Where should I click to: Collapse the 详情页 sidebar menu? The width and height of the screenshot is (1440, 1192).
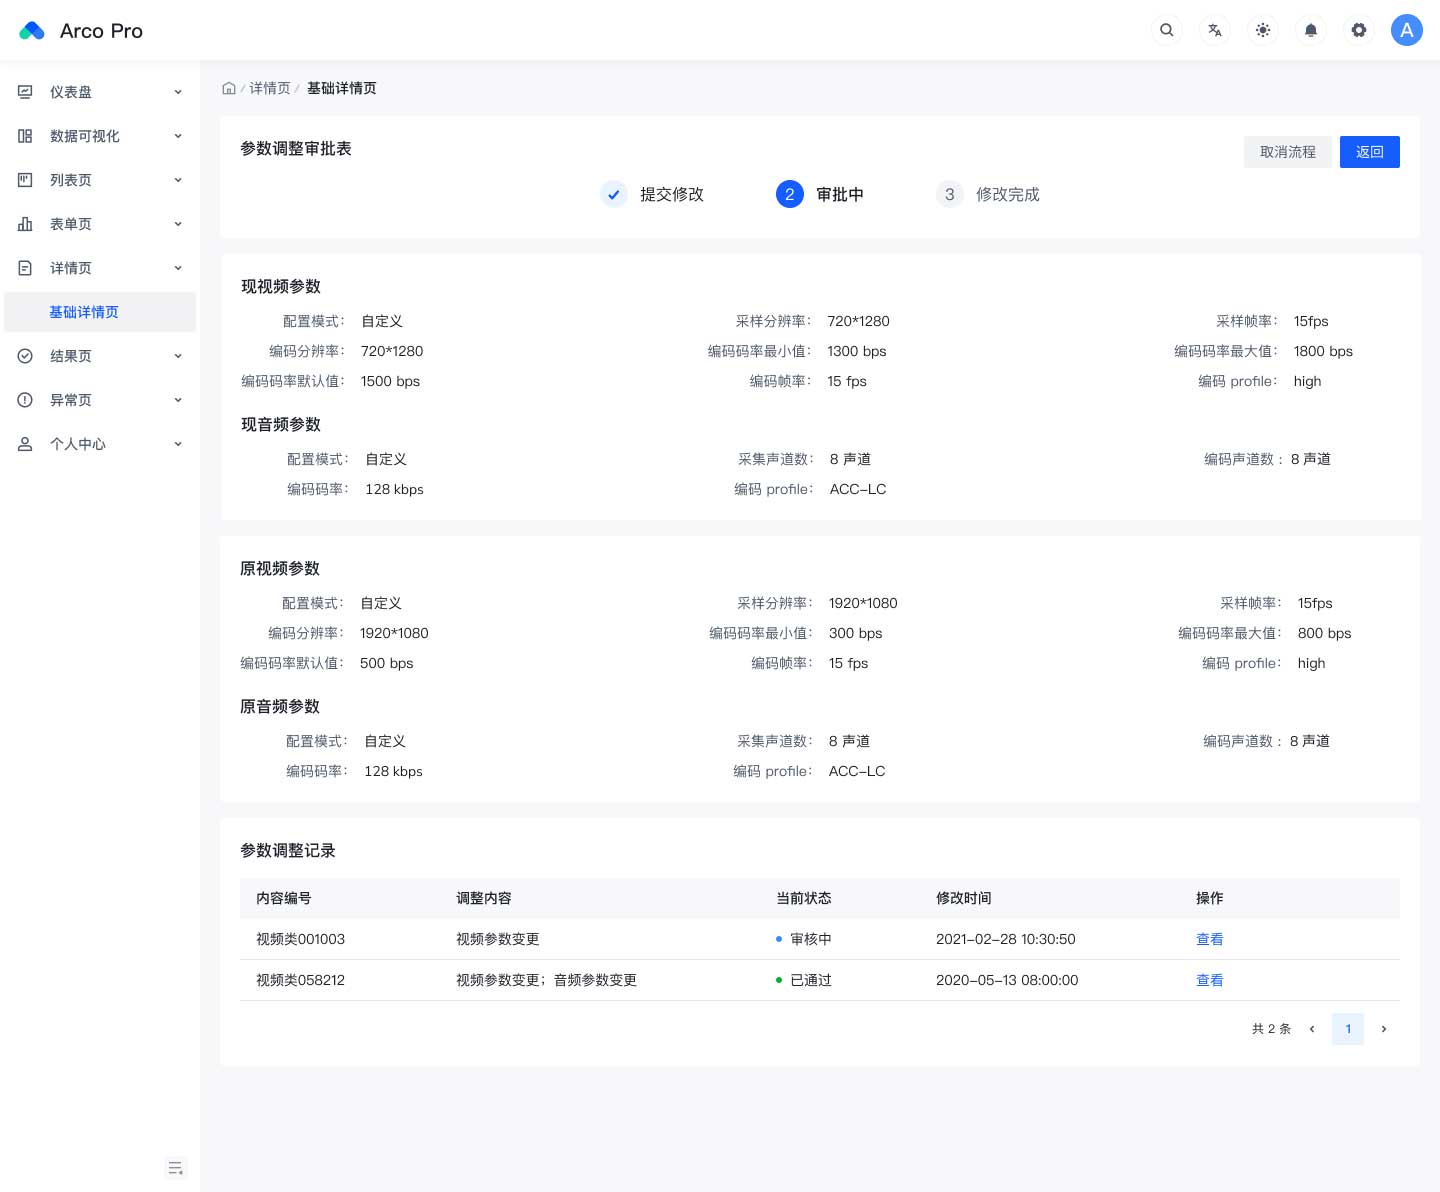click(100, 268)
